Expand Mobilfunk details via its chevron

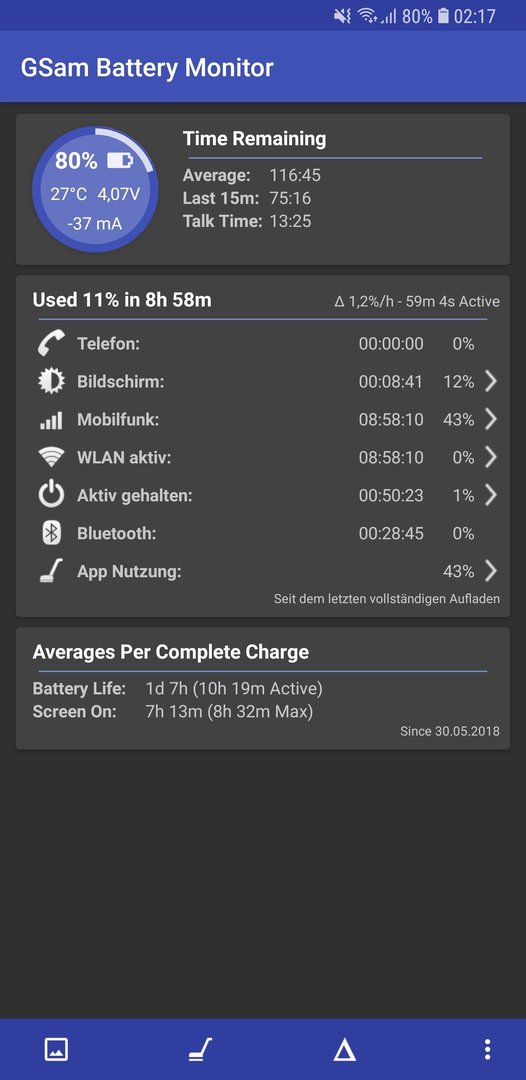click(490, 419)
